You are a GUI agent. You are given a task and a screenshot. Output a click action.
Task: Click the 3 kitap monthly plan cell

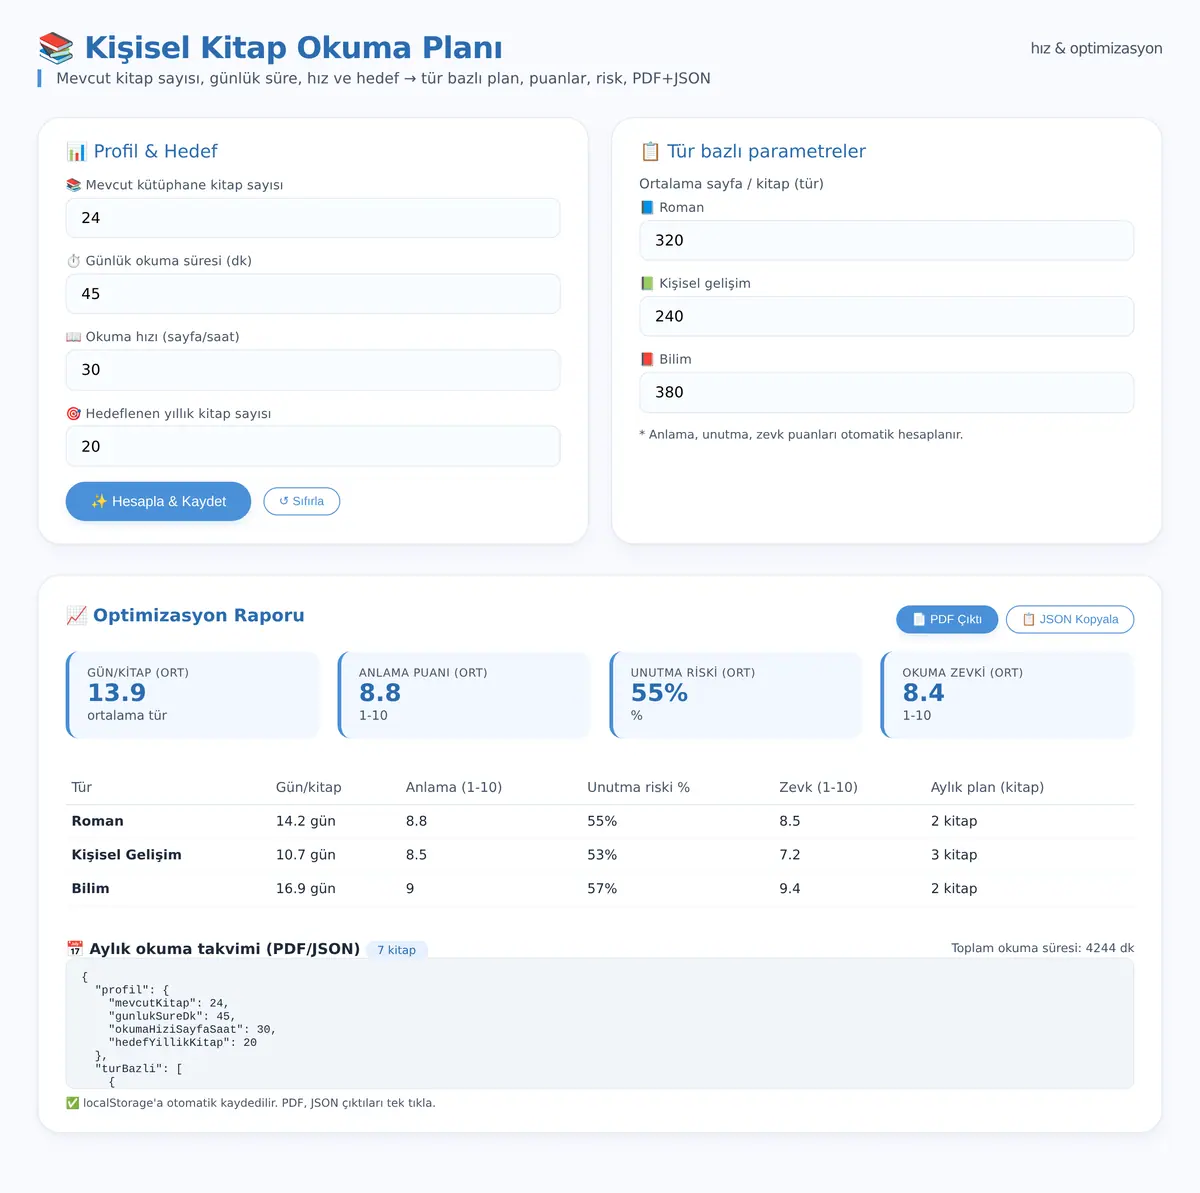[x=954, y=855]
